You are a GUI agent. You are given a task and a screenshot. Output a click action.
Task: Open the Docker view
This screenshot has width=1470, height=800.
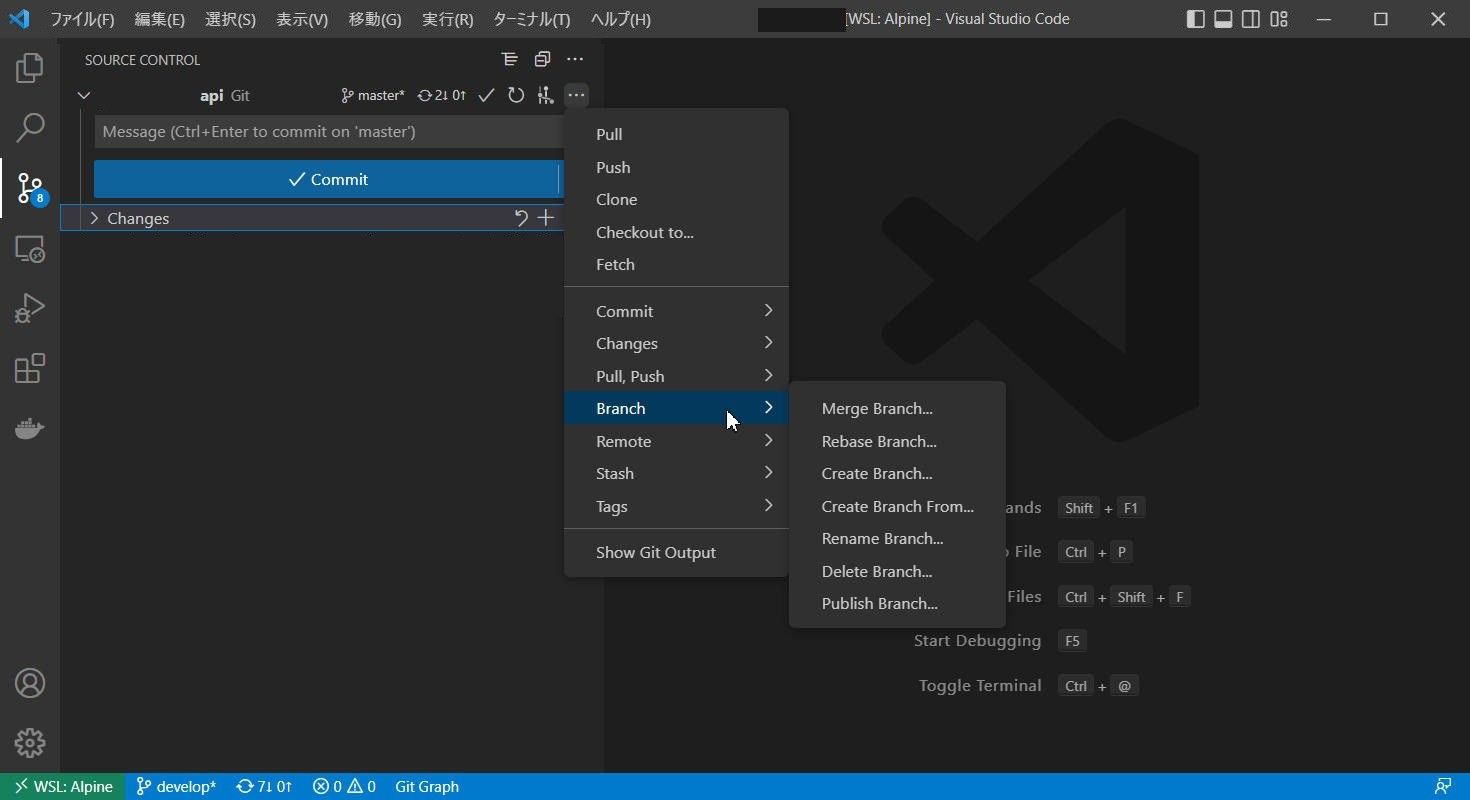(x=30, y=429)
